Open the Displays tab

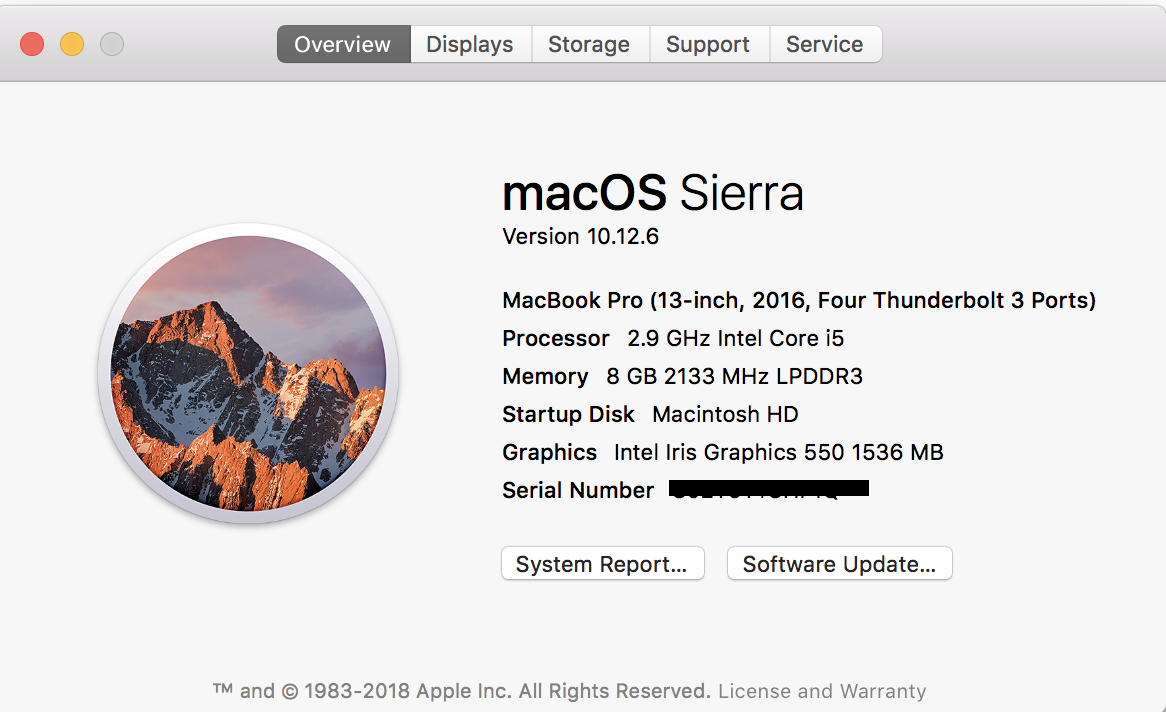(469, 45)
